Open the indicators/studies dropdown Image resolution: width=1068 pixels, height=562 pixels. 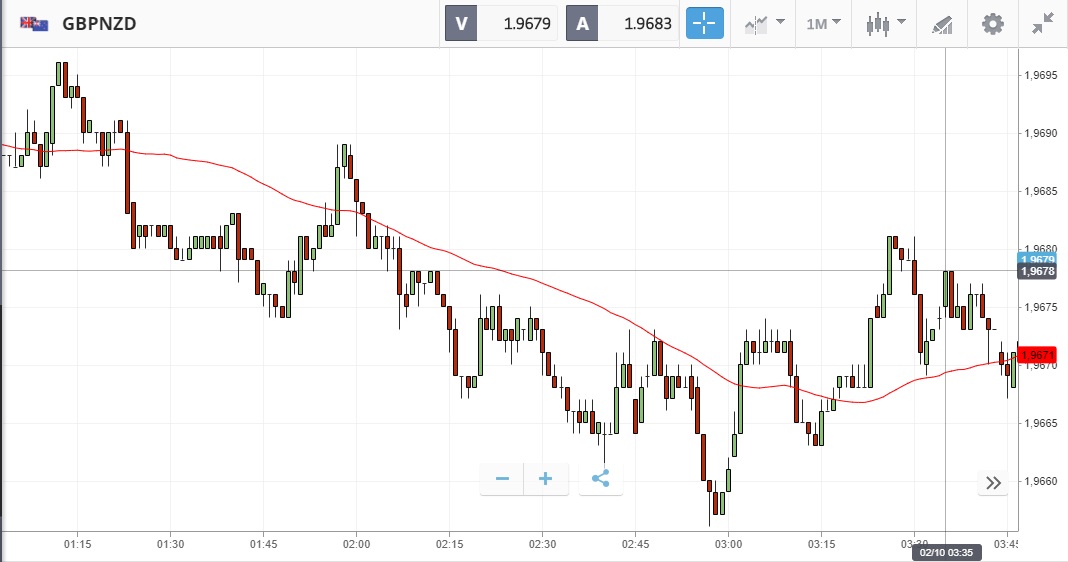click(763, 23)
